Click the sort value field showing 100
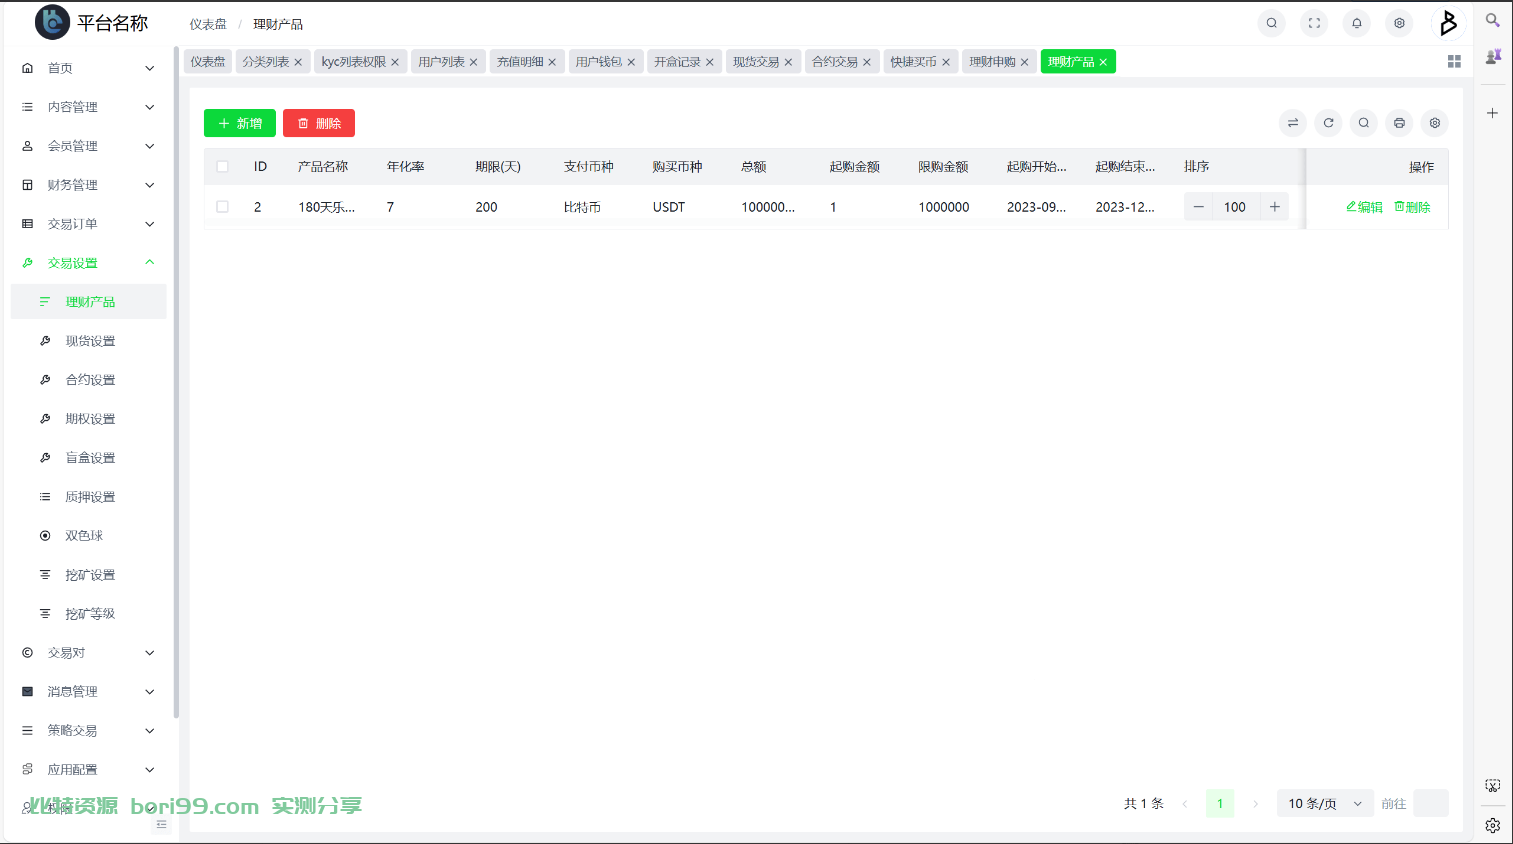 [x=1236, y=207]
